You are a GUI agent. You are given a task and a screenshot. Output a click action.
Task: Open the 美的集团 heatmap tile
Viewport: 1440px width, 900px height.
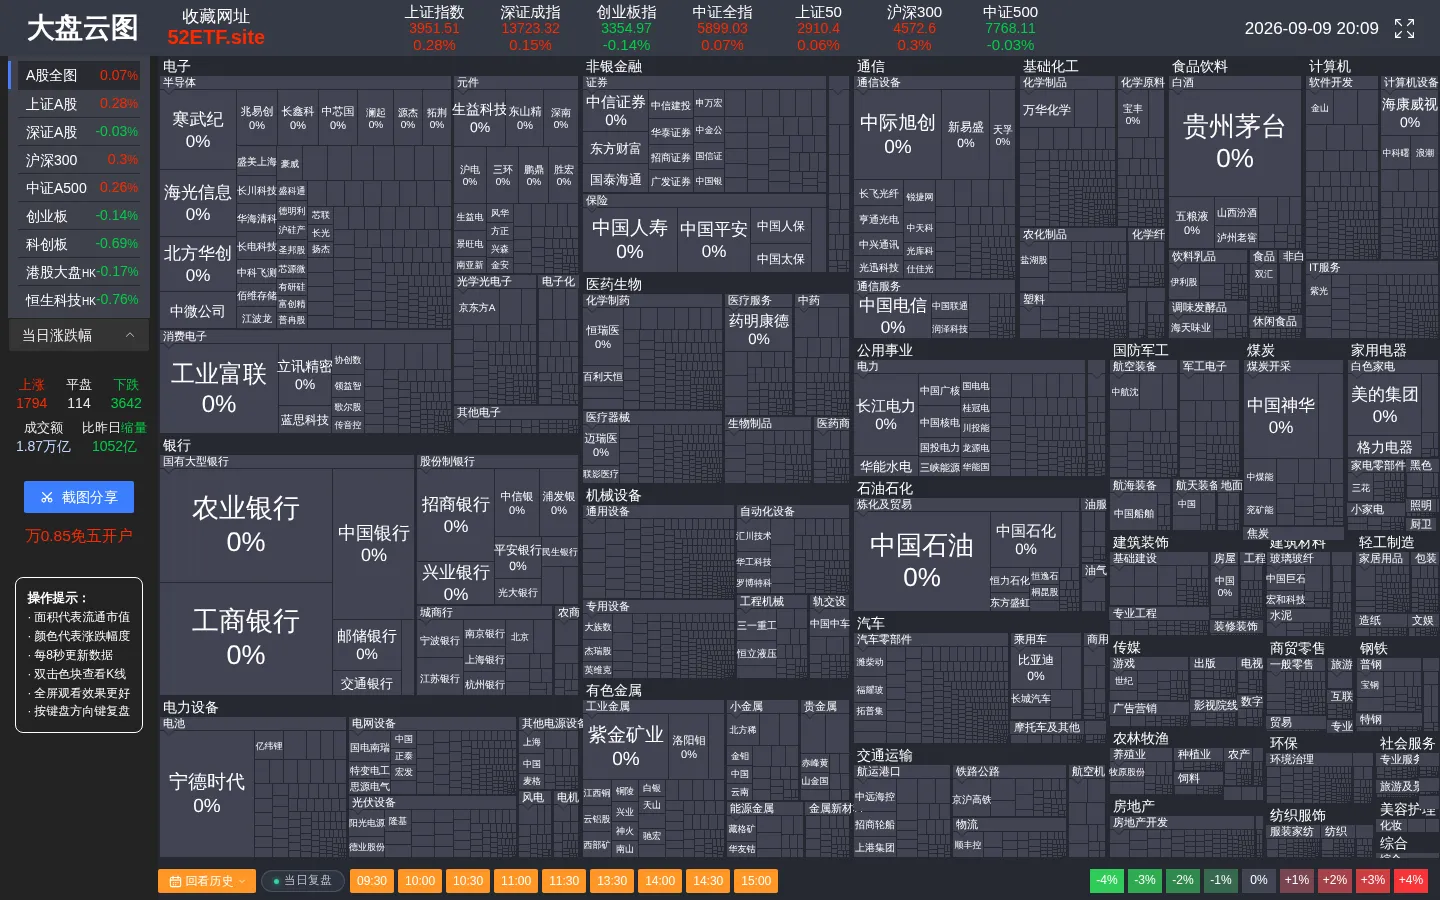1384,404
